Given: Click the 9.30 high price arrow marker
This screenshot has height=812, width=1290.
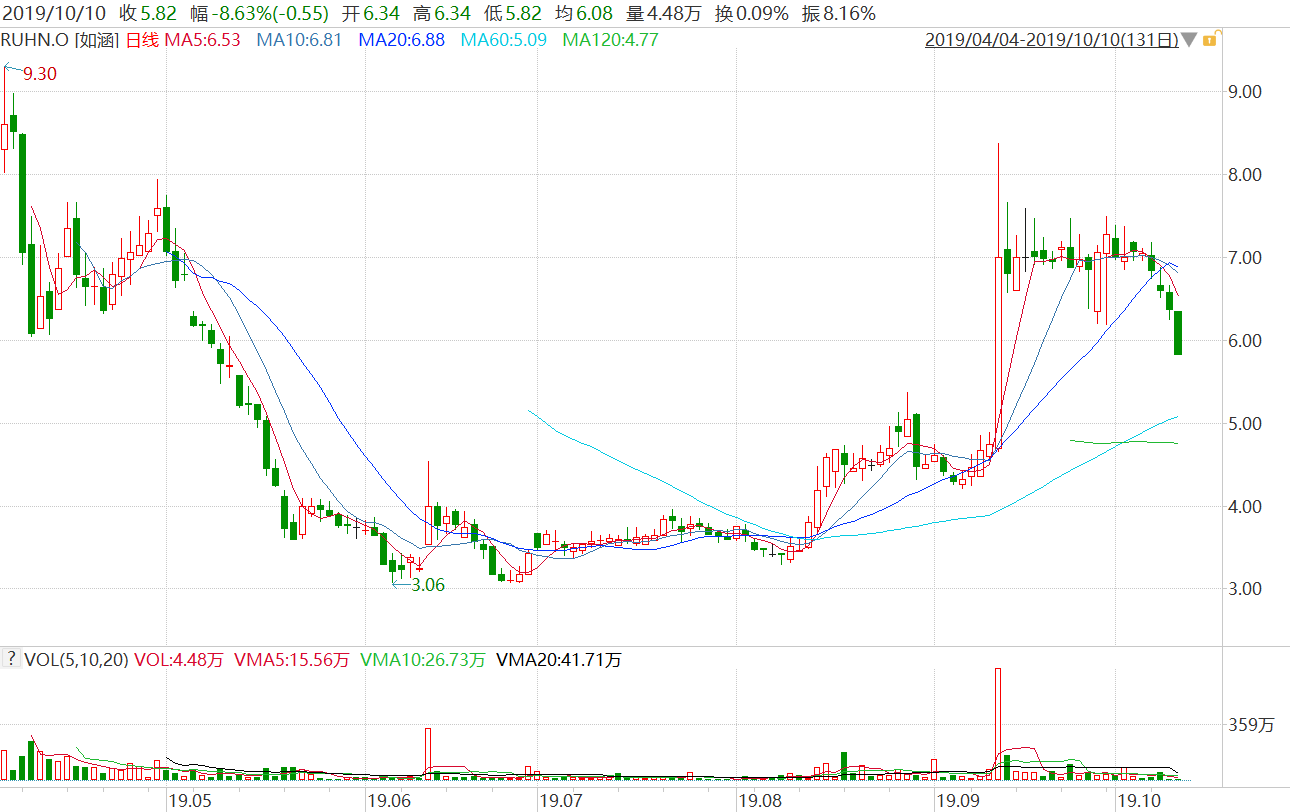Looking at the screenshot, I should [12, 70].
